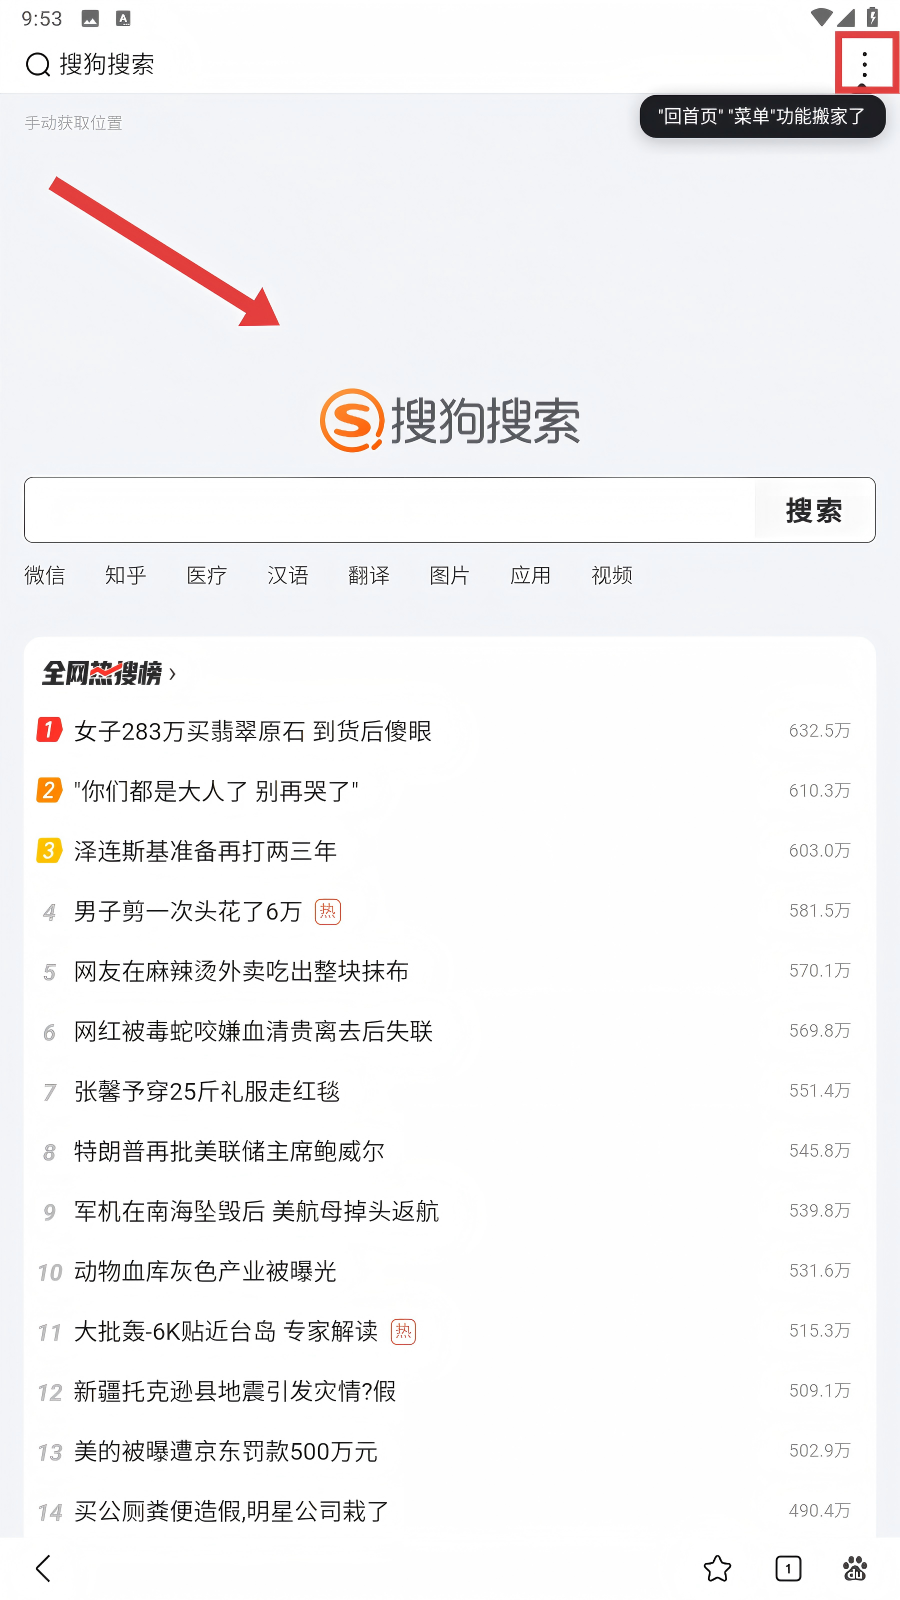Open the 视频 search category
The height and width of the screenshot is (1600, 900).
coord(612,575)
